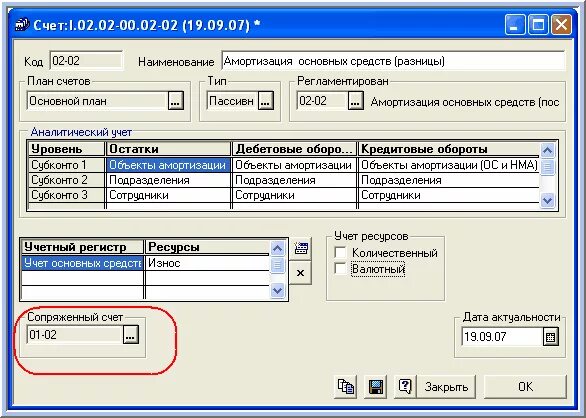This screenshot has height=418, width=586.
Task: Click the Регламентирован code field 02-02
Action: 322,101
